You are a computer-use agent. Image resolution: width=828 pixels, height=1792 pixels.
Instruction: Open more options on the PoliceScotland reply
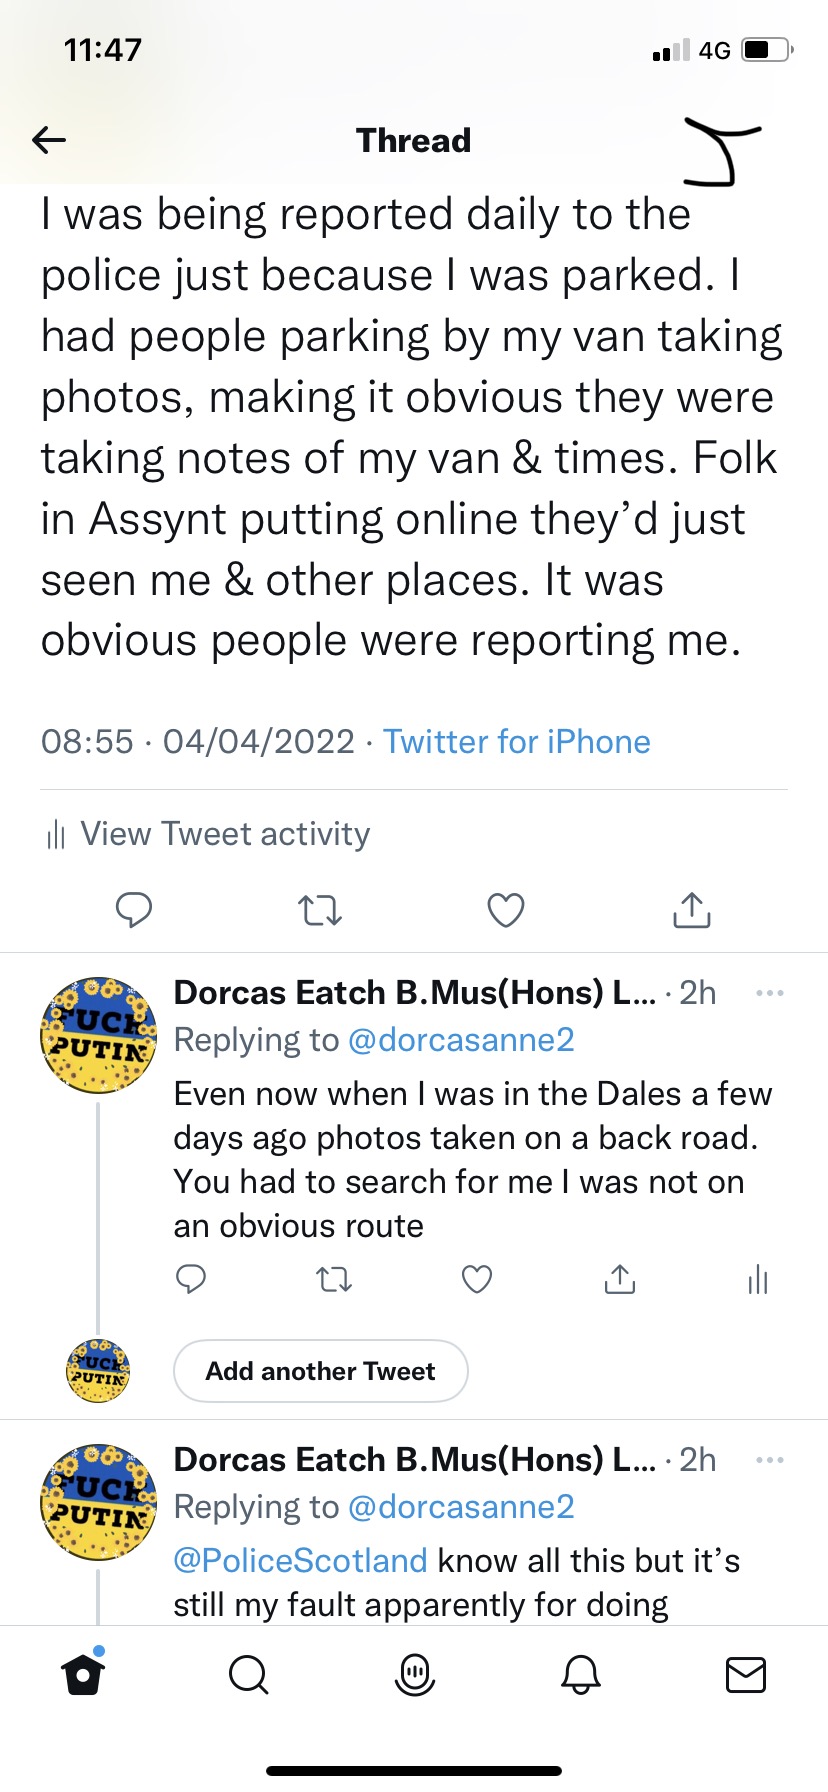point(770,1460)
